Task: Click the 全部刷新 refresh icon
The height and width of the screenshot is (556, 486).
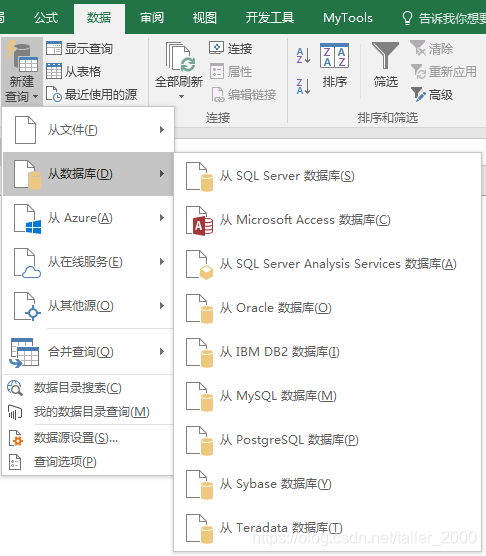Action: coord(180,57)
